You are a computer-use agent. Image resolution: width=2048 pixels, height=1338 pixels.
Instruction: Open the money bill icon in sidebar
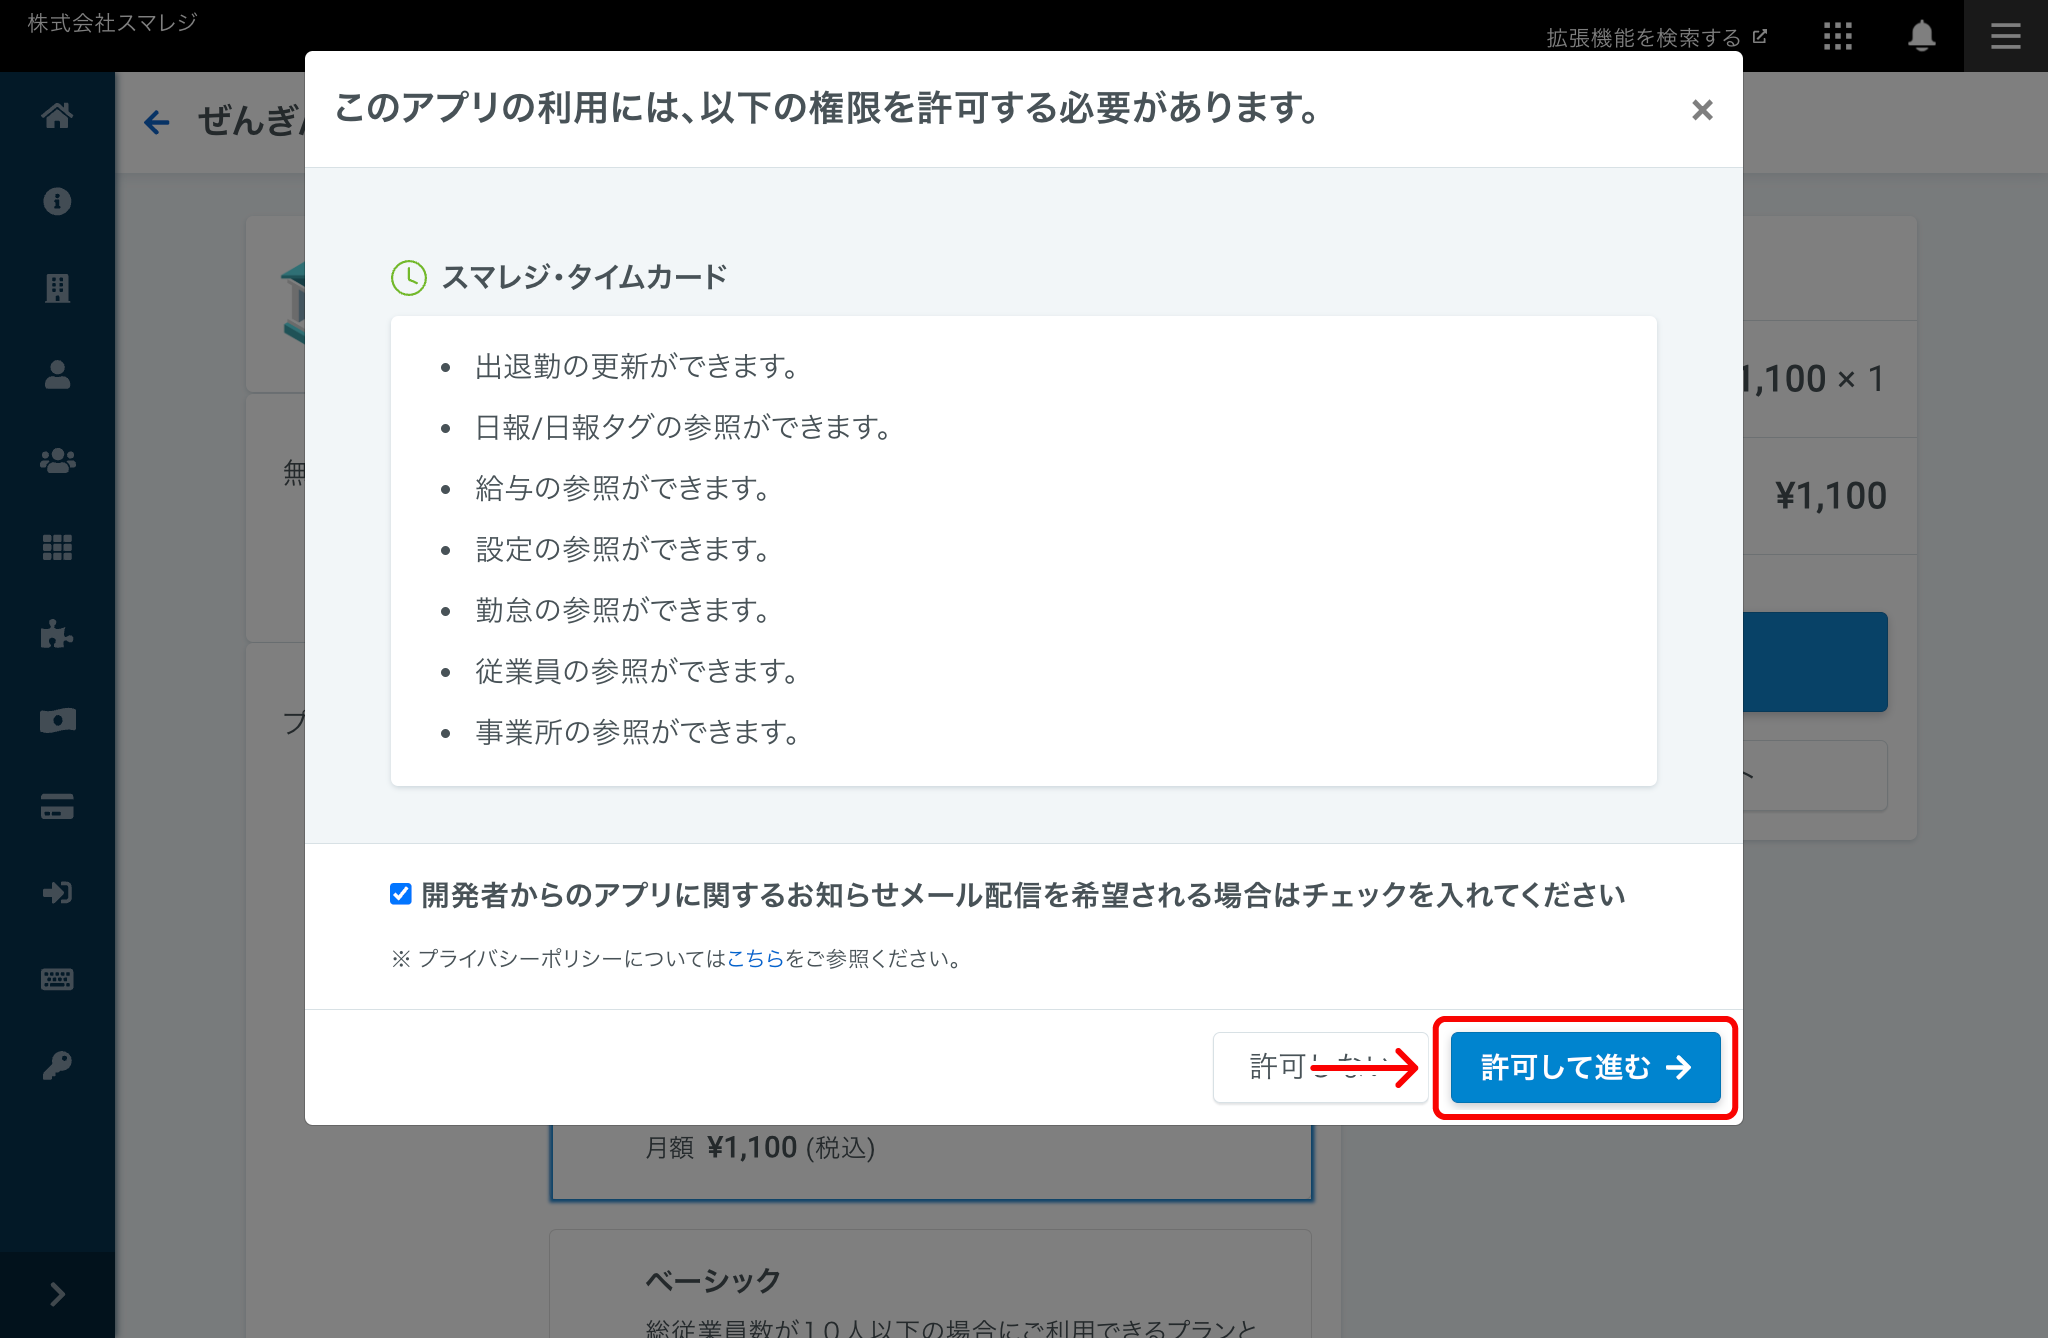pyautogui.click(x=57, y=720)
